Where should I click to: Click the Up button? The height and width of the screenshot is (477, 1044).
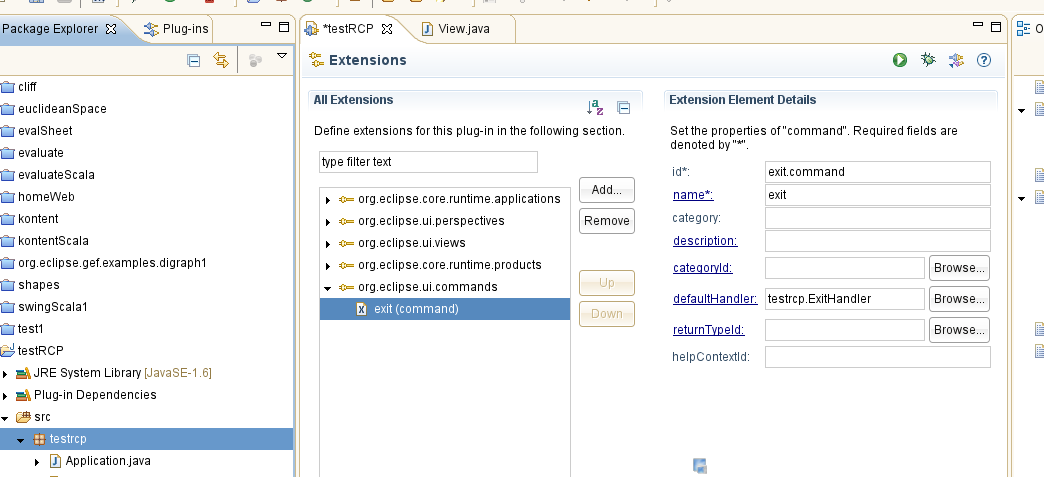[607, 283]
